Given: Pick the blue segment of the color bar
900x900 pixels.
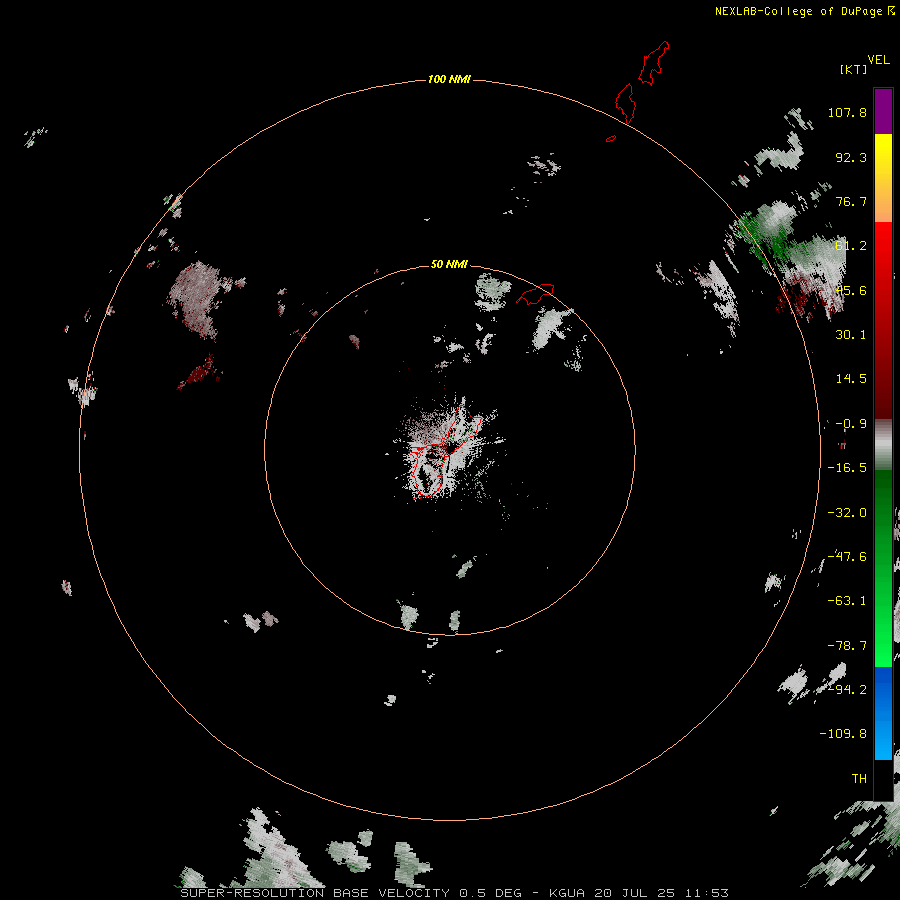Looking at the screenshot, I should [883, 713].
